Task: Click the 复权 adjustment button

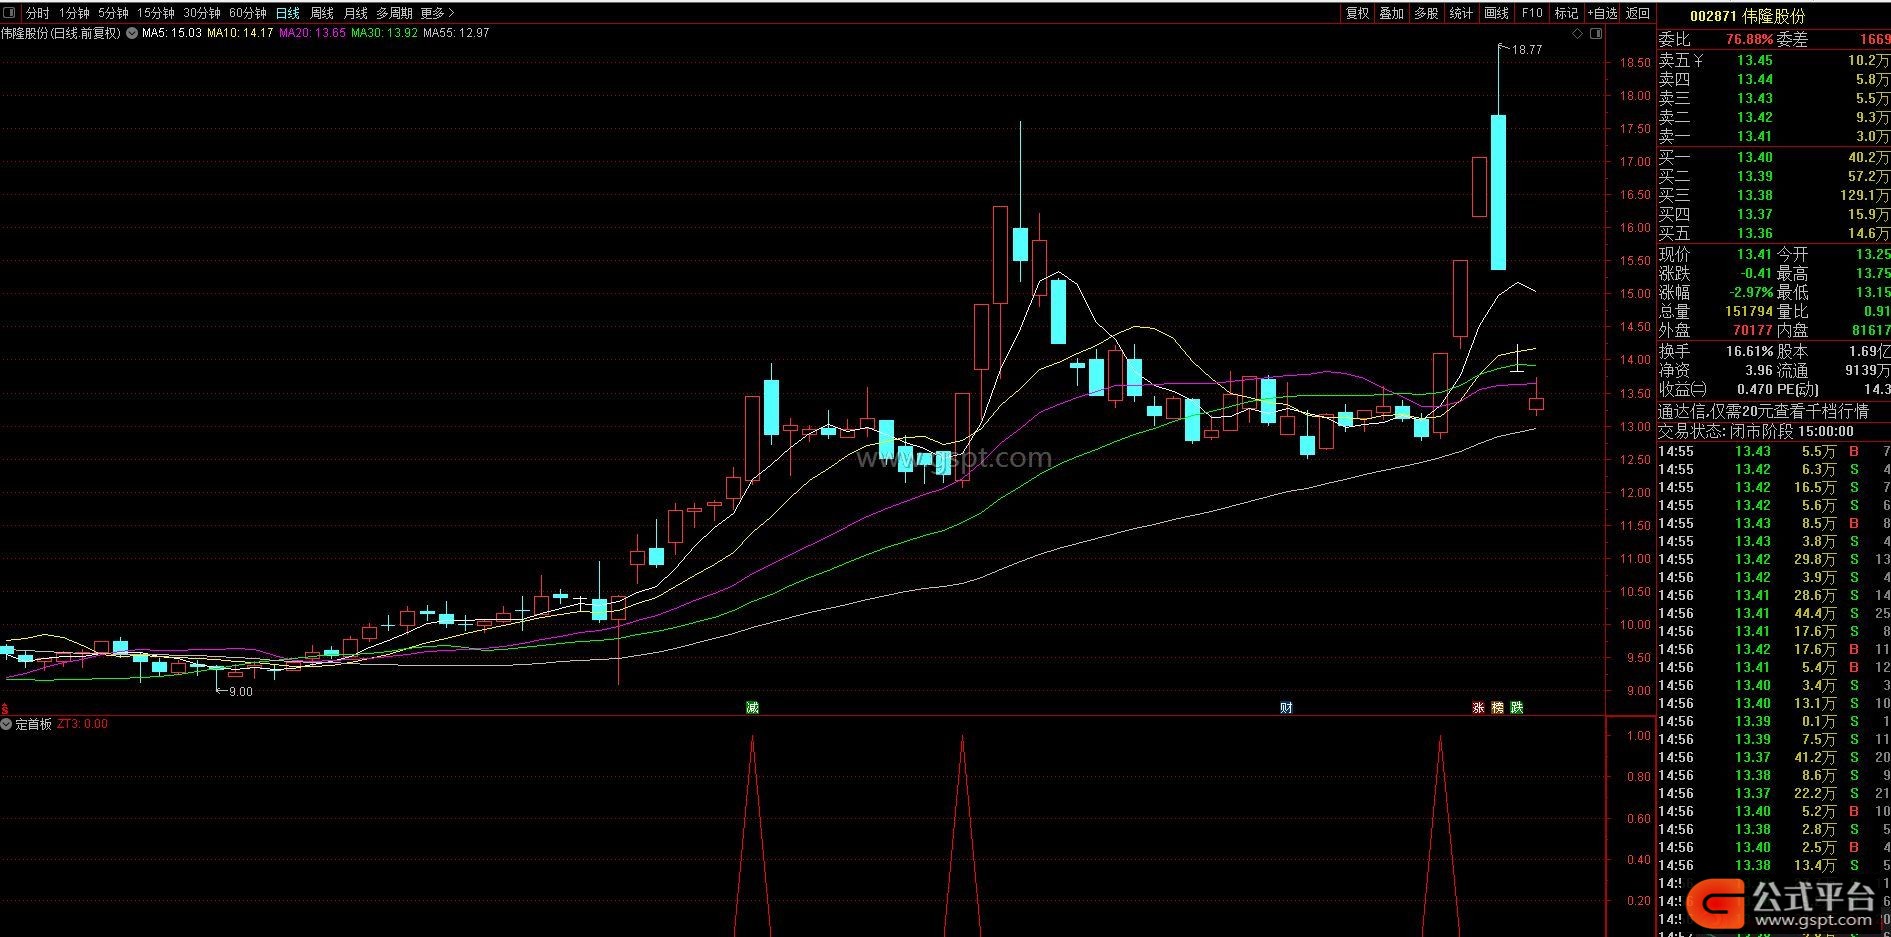Action: point(1357,13)
